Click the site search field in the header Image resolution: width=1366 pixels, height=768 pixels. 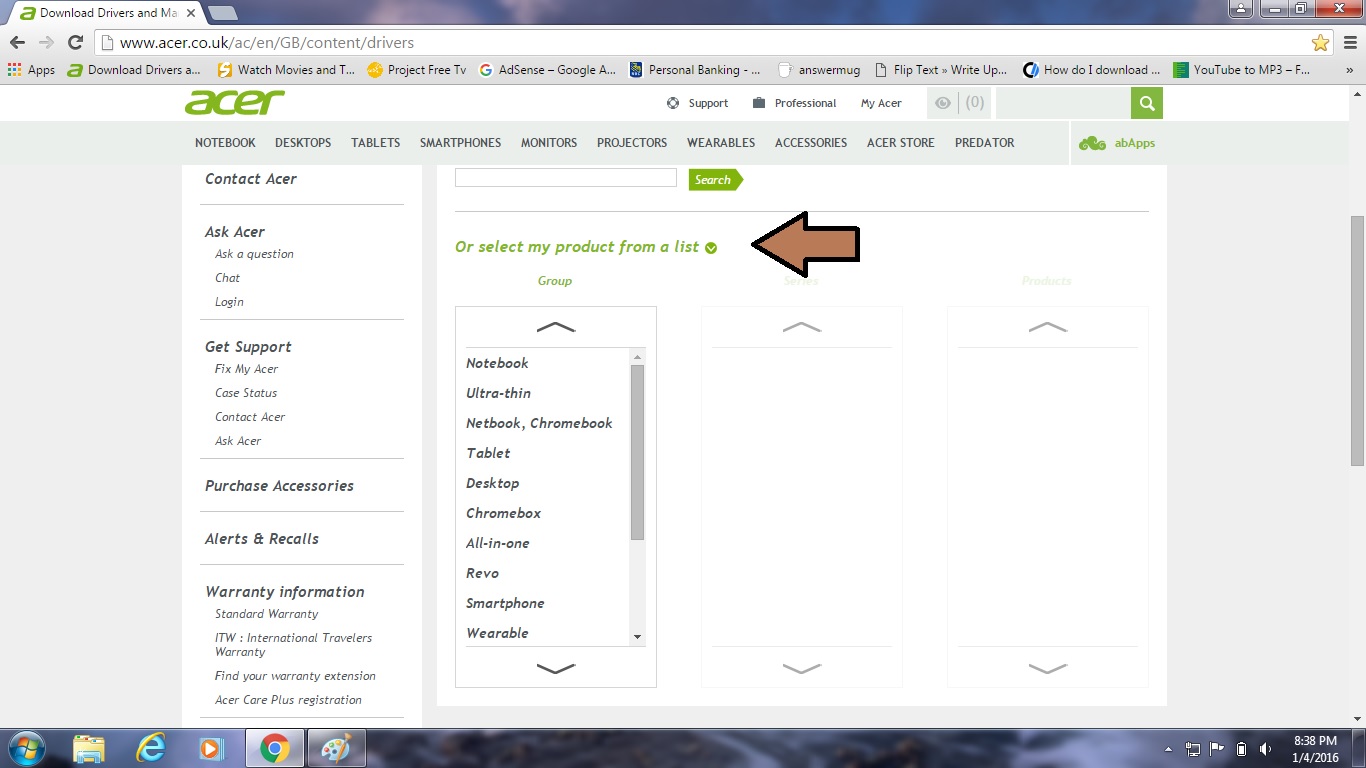click(1063, 103)
